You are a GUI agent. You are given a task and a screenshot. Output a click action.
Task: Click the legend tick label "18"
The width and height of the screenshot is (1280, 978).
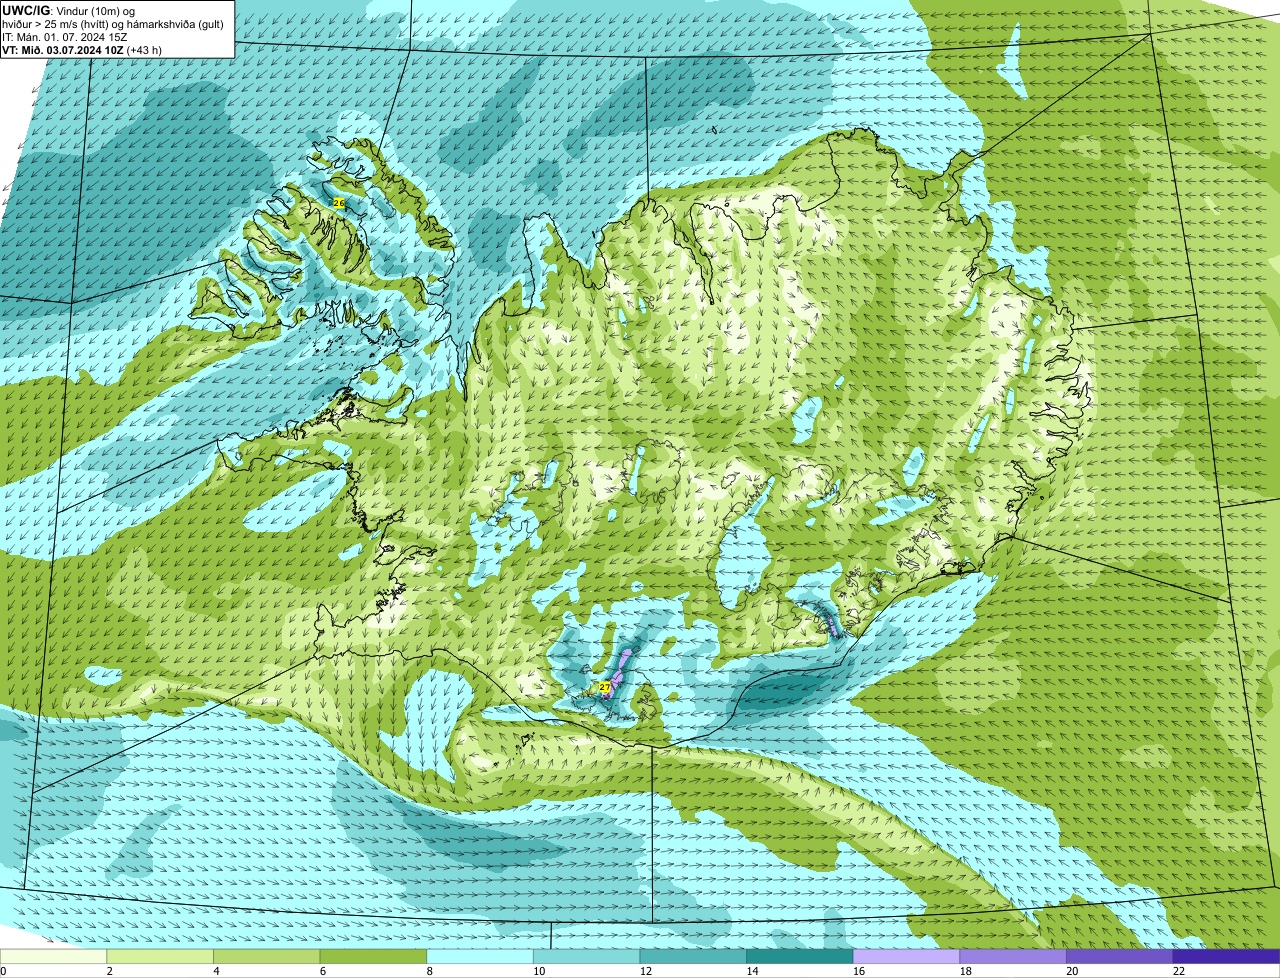(966, 971)
